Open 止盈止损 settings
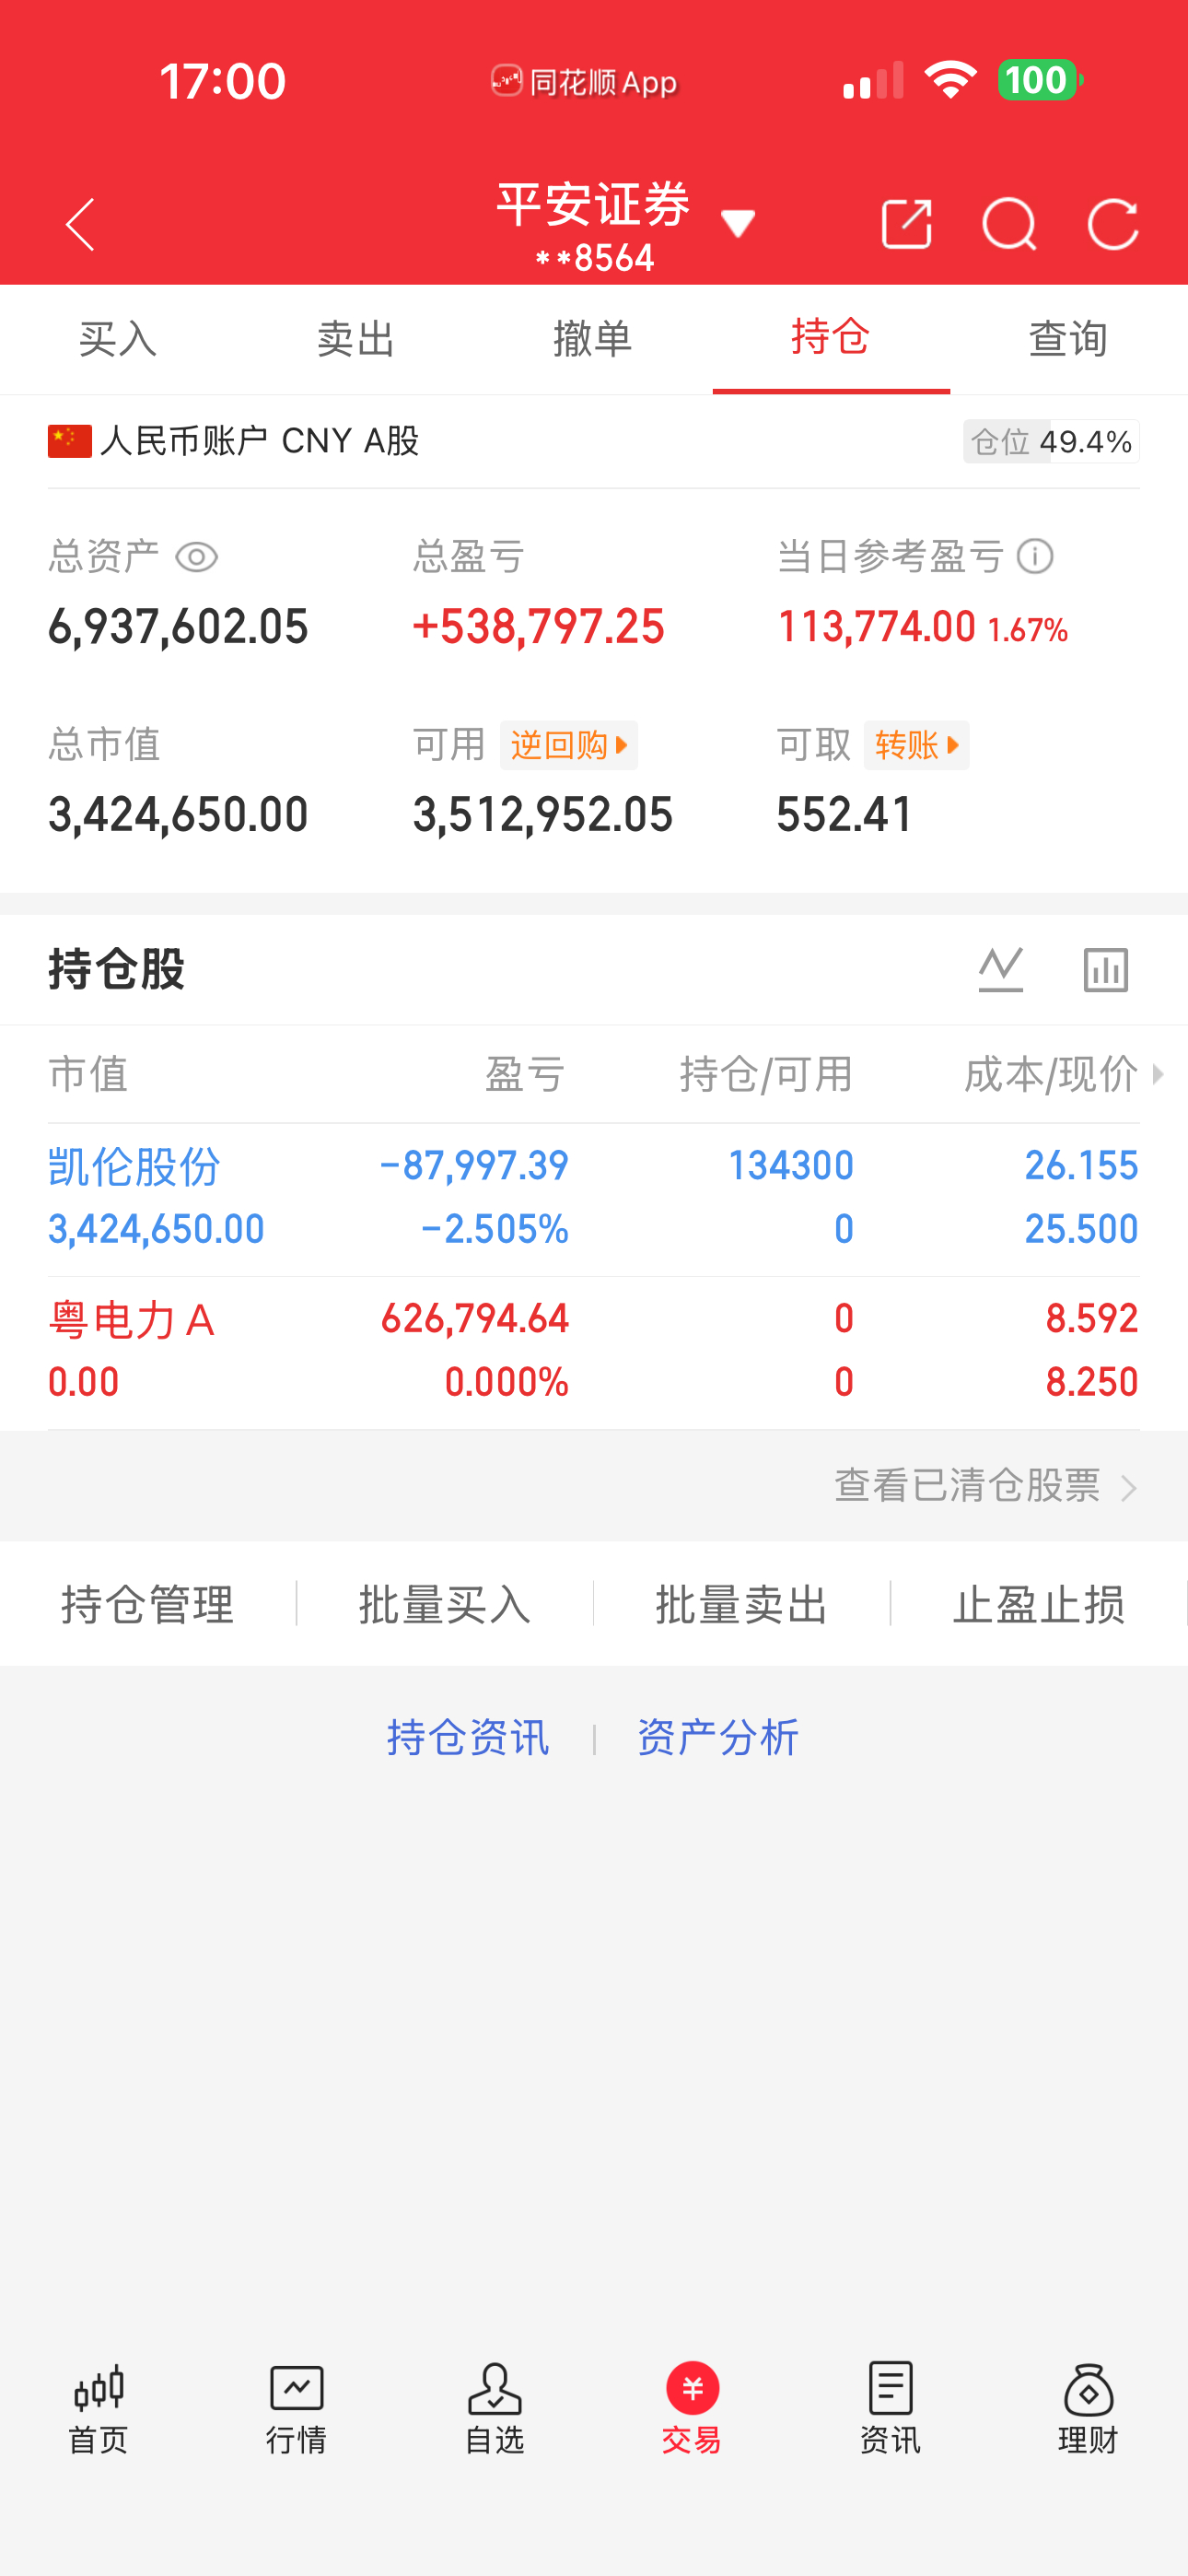The image size is (1188, 2576). point(1039,1604)
